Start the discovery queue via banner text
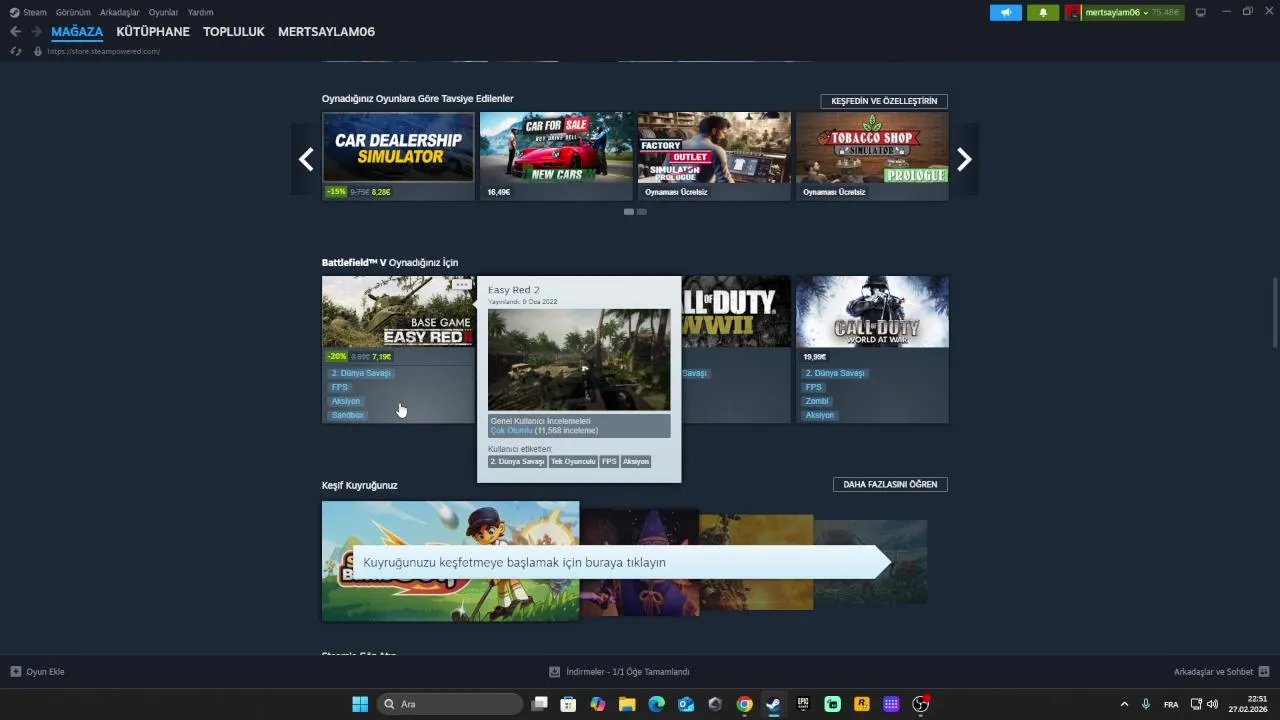Viewport: 1280px width, 720px height. point(514,562)
